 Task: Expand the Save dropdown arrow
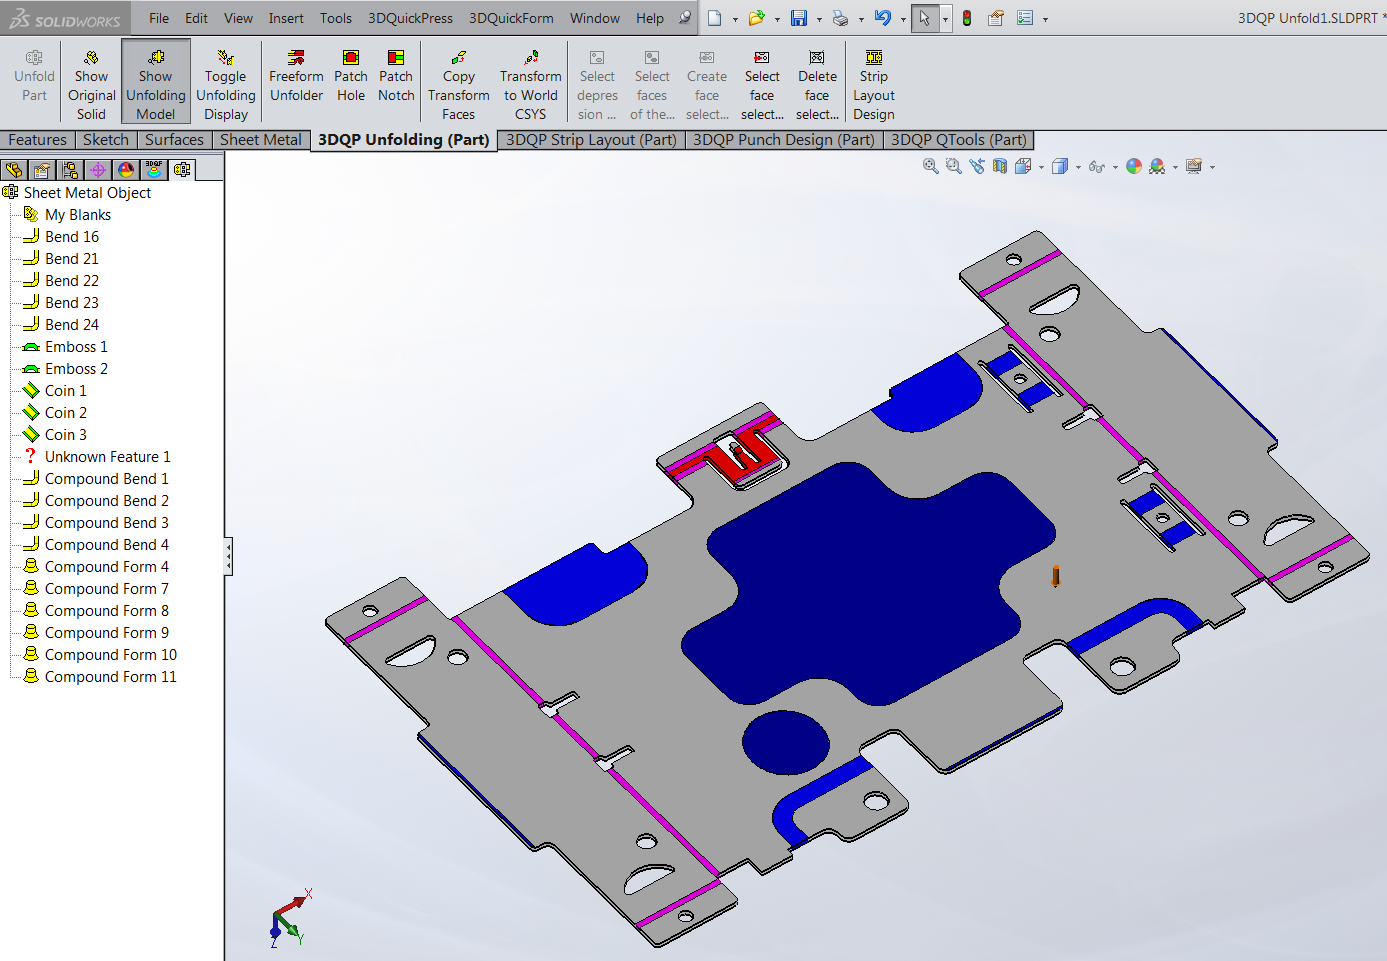(x=819, y=19)
